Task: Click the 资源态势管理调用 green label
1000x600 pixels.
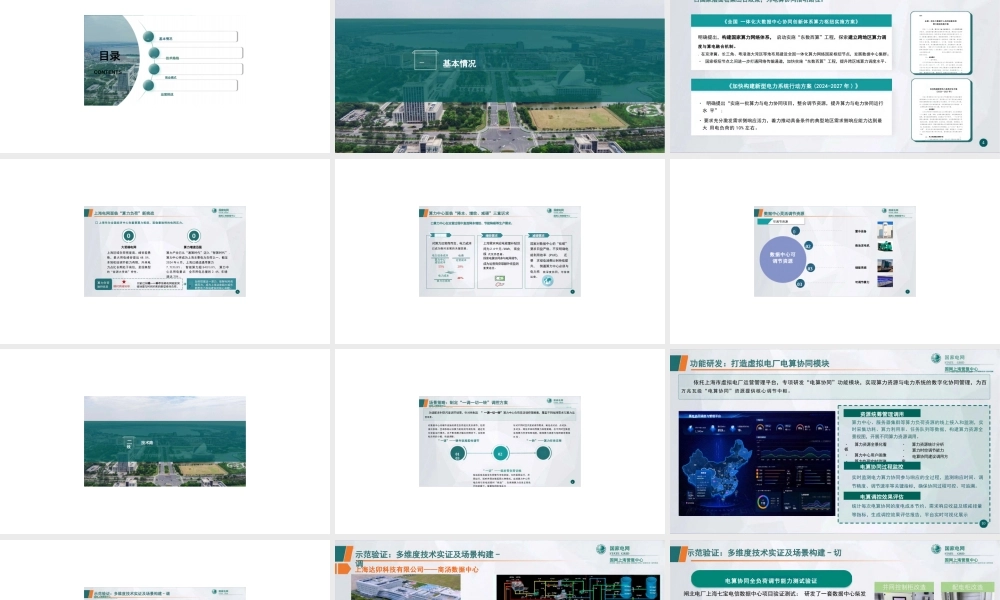Action: (x=882, y=412)
